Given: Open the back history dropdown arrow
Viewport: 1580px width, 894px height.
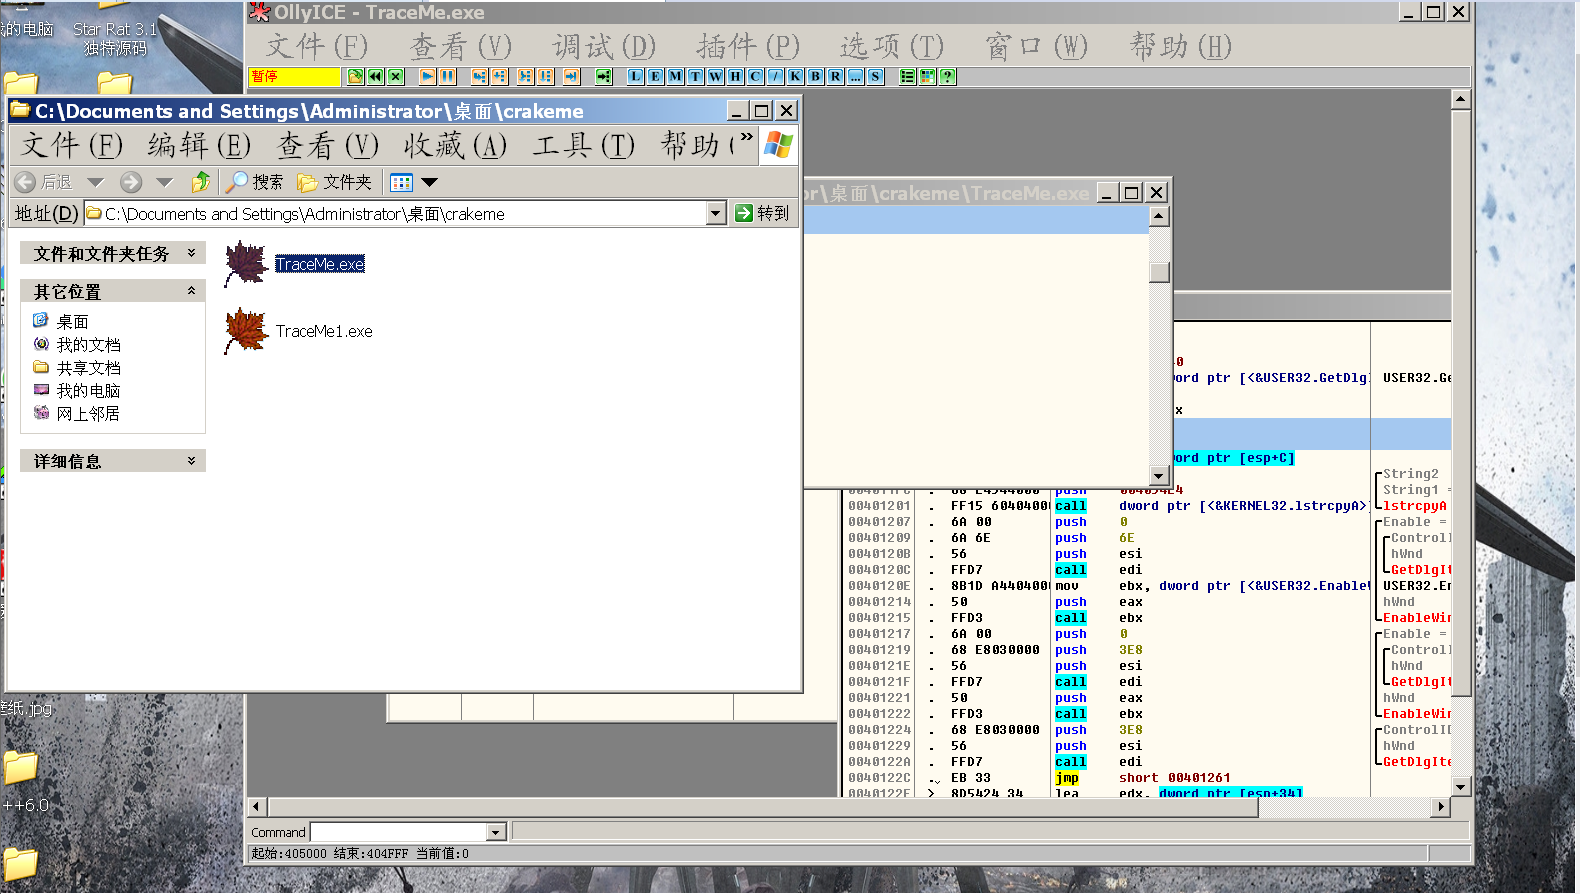Looking at the screenshot, I should [x=95, y=182].
